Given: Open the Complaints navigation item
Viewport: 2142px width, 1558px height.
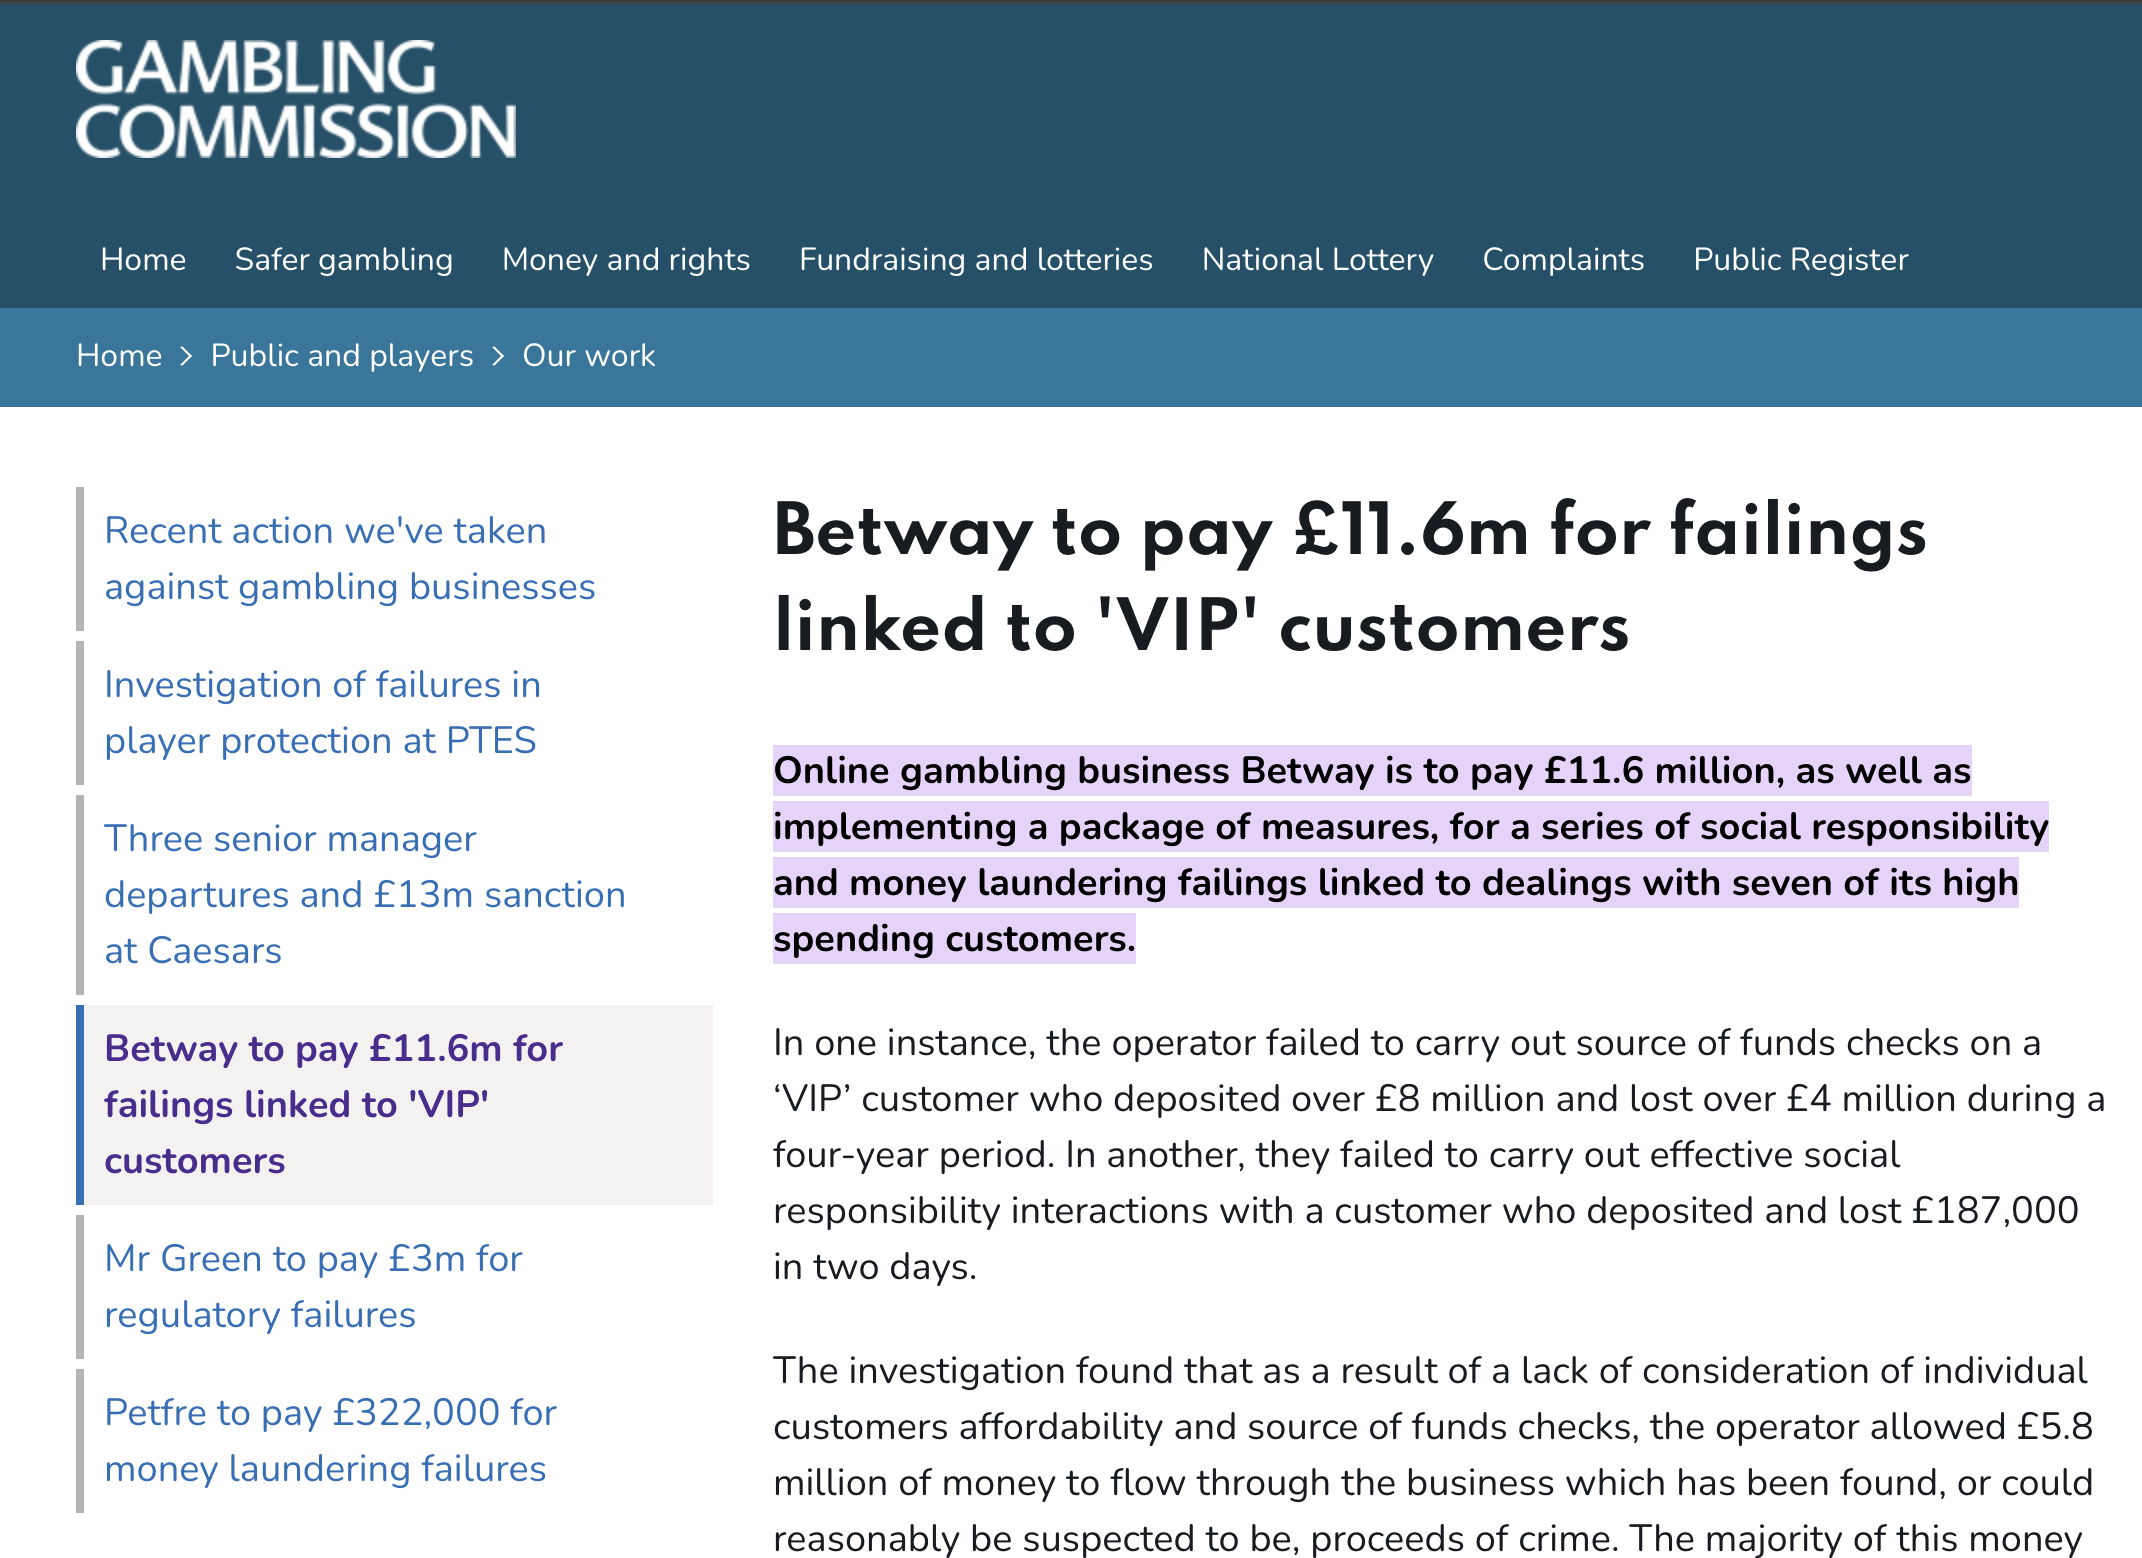Looking at the screenshot, I should (x=1563, y=259).
